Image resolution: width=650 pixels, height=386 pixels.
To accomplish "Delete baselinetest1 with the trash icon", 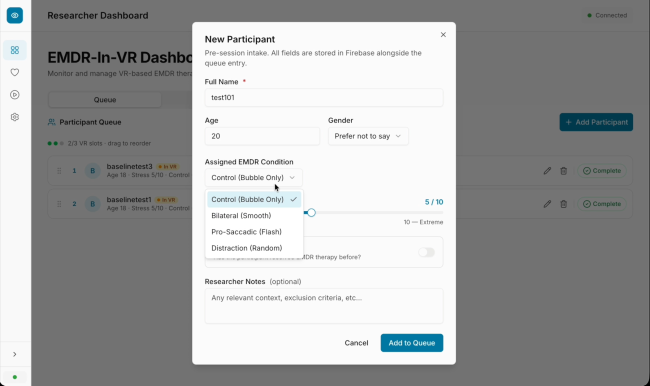I will 563,204.
